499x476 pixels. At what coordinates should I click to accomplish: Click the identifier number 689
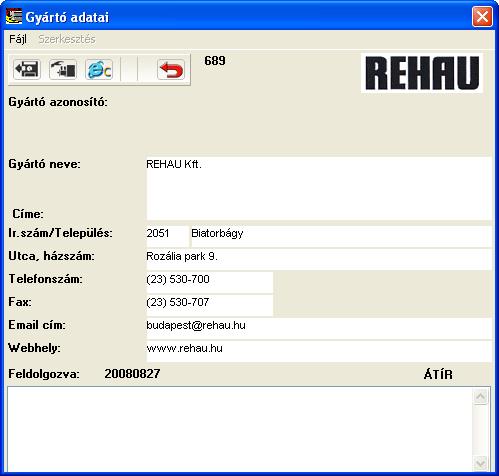(x=215, y=61)
